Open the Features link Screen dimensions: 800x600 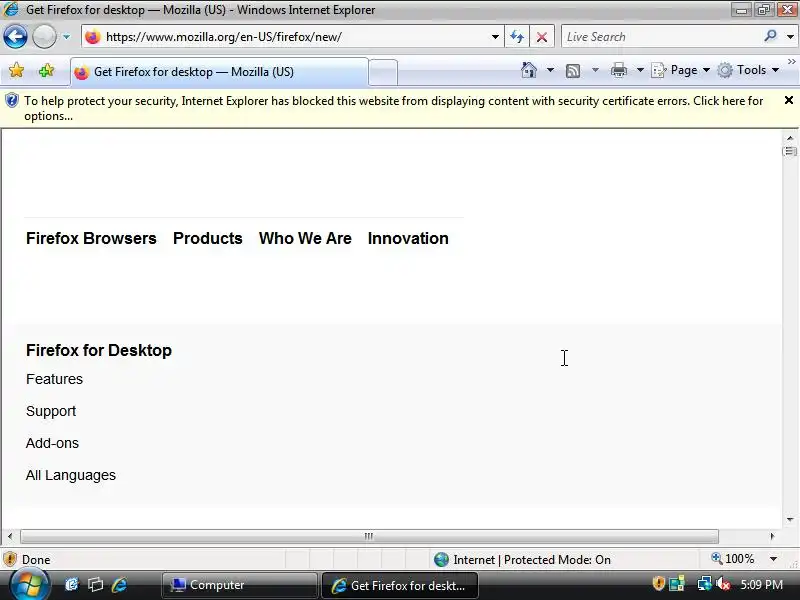coord(55,379)
